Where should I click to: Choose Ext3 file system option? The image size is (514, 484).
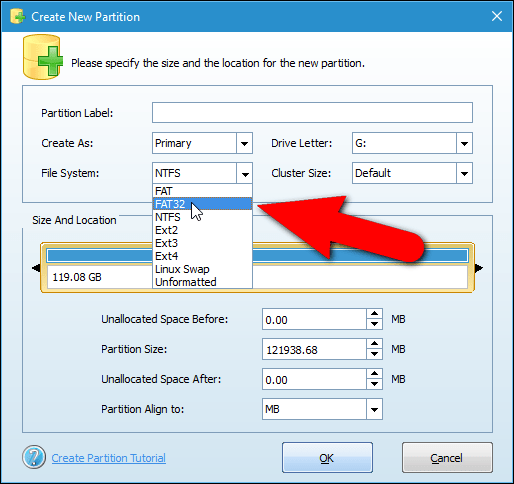coord(202,243)
